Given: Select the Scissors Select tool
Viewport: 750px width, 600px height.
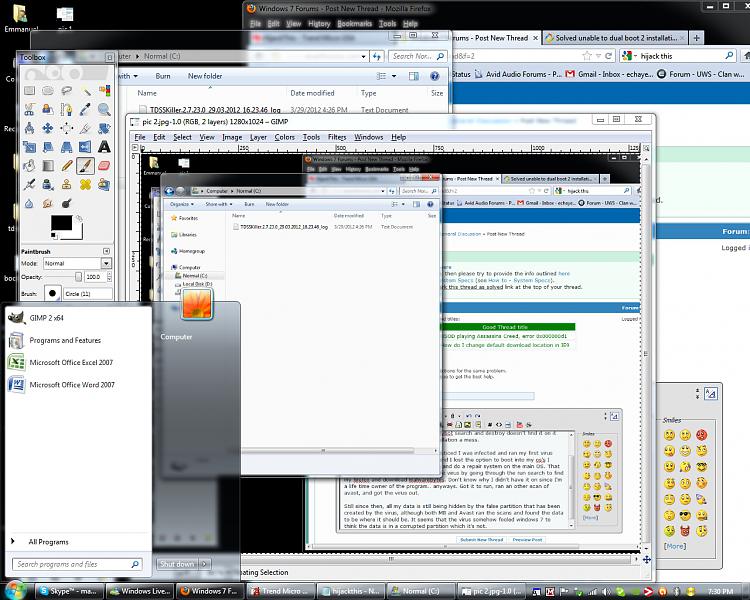Looking at the screenshot, I should click(x=29, y=109).
